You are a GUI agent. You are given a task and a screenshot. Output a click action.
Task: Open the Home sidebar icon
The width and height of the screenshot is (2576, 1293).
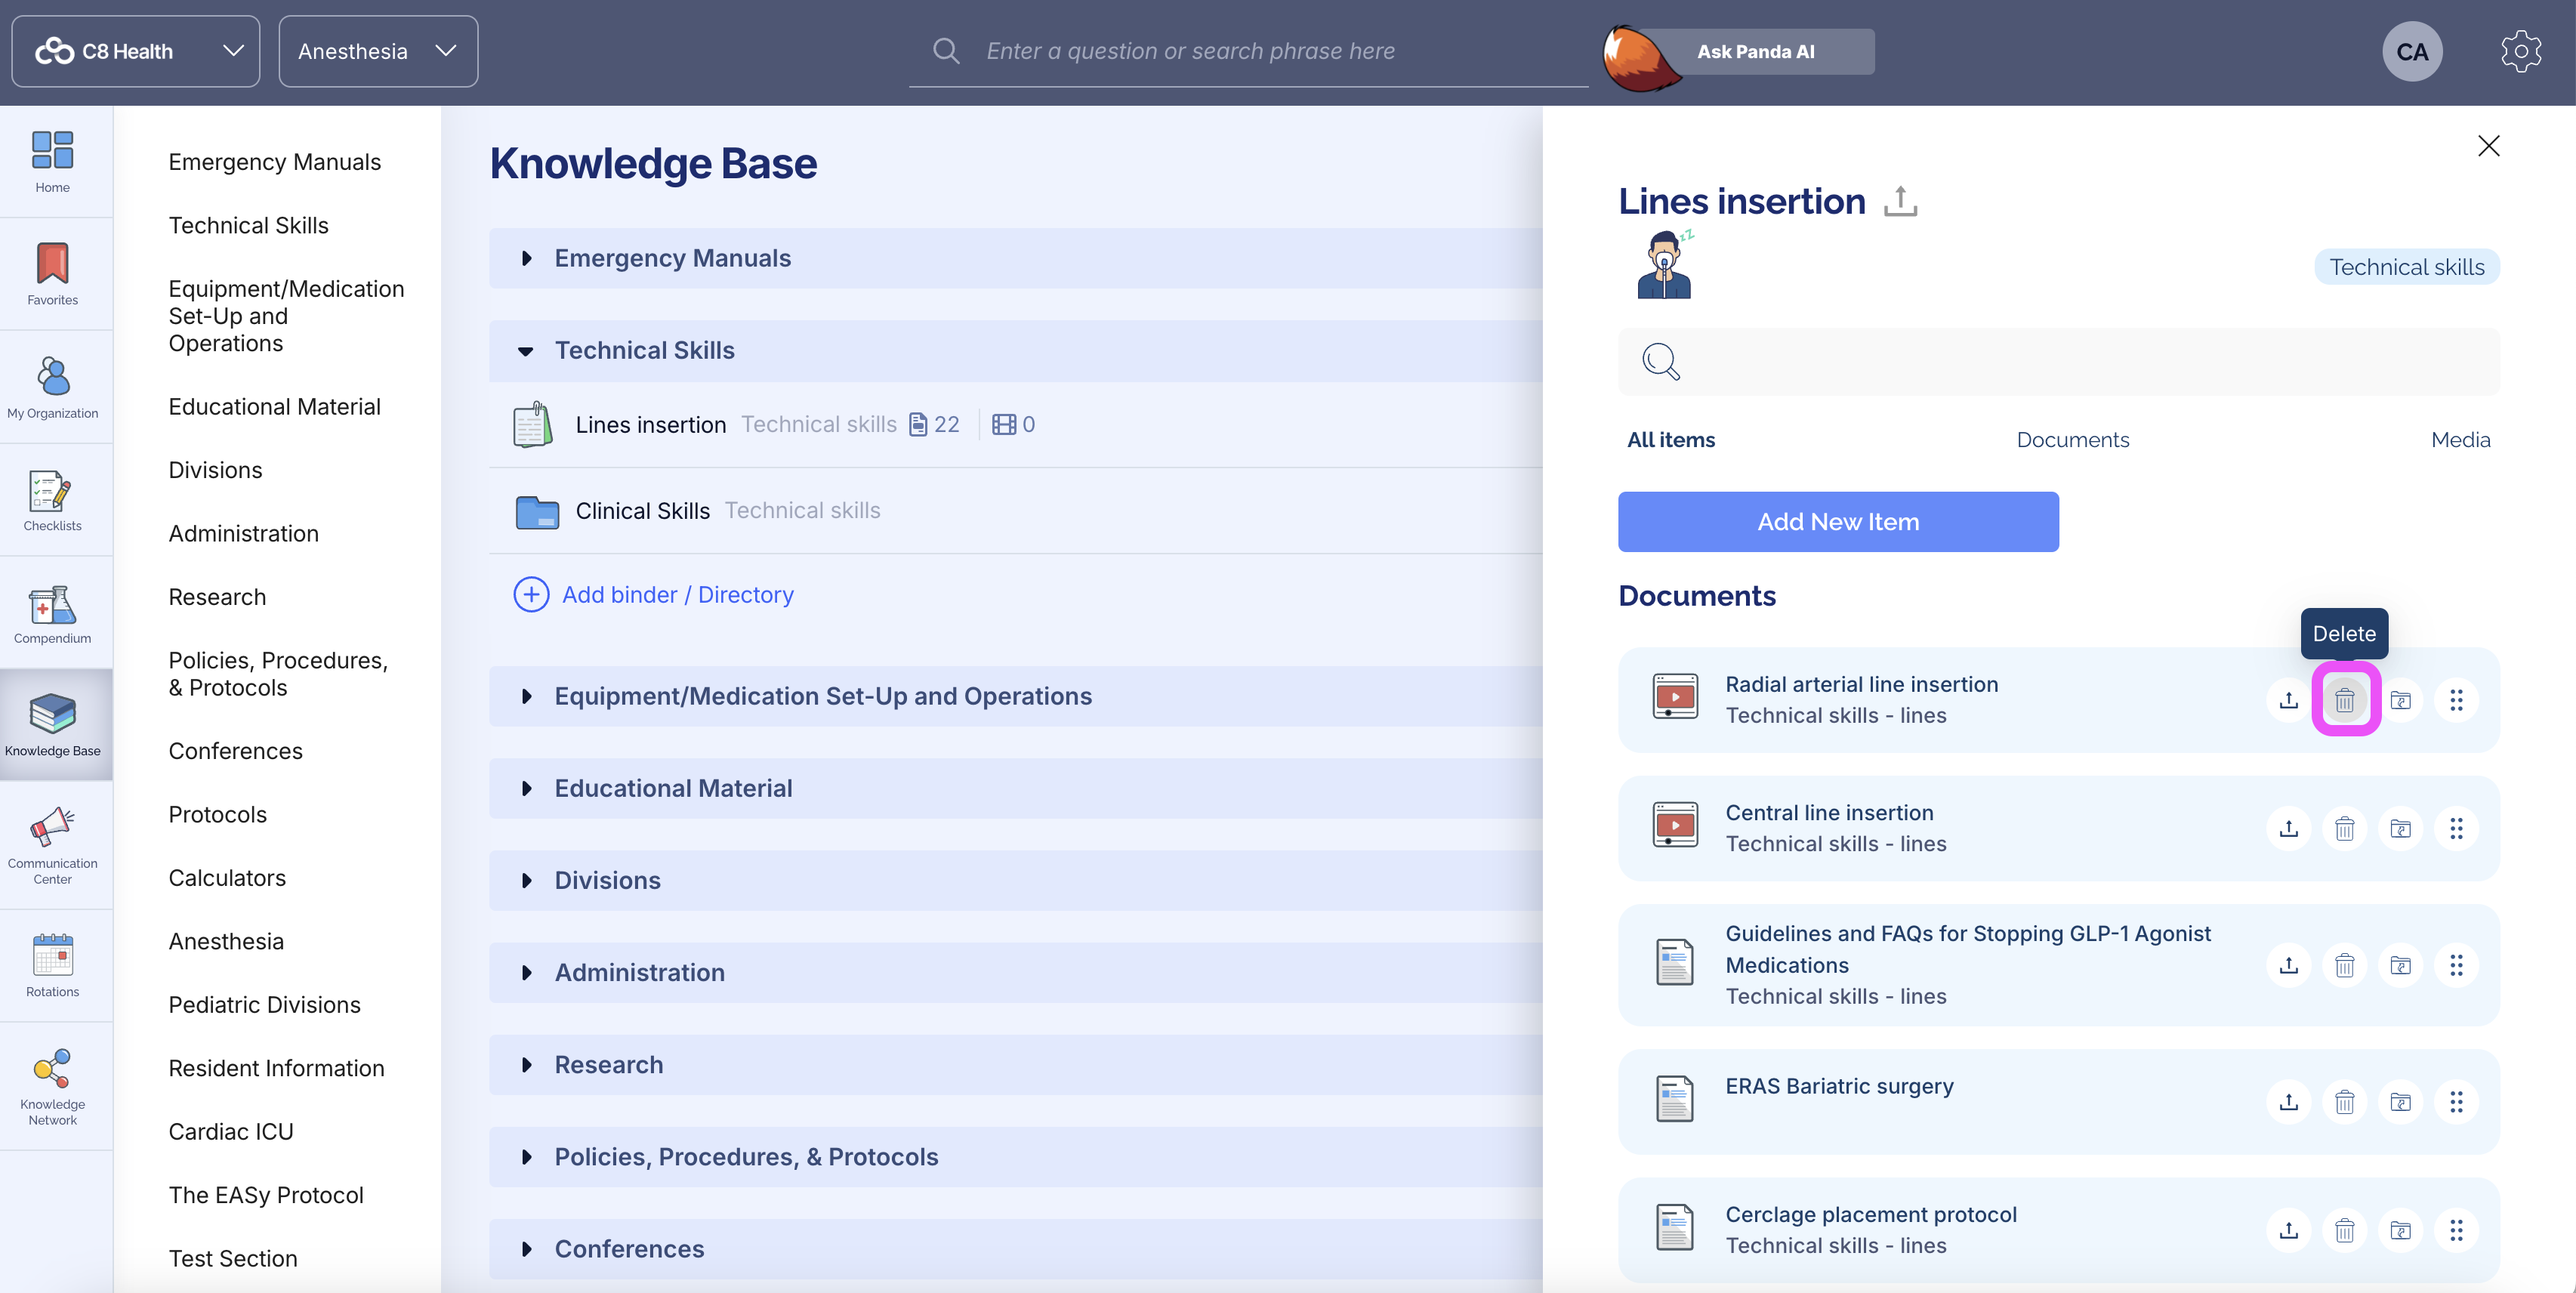pos(52,151)
